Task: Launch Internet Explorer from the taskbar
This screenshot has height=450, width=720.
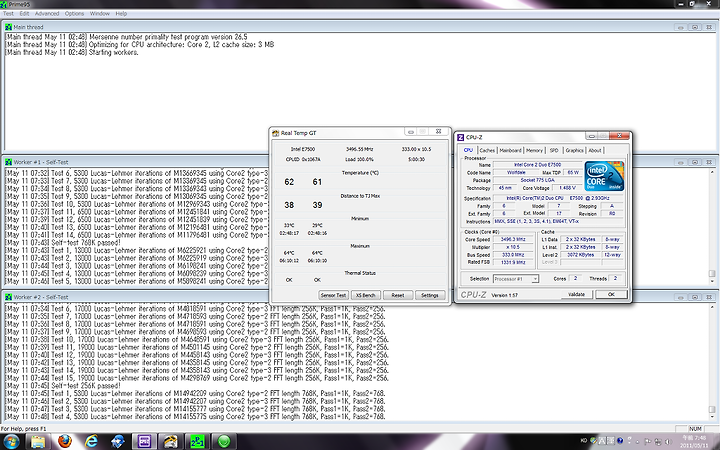Action: [x=91, y=442]
